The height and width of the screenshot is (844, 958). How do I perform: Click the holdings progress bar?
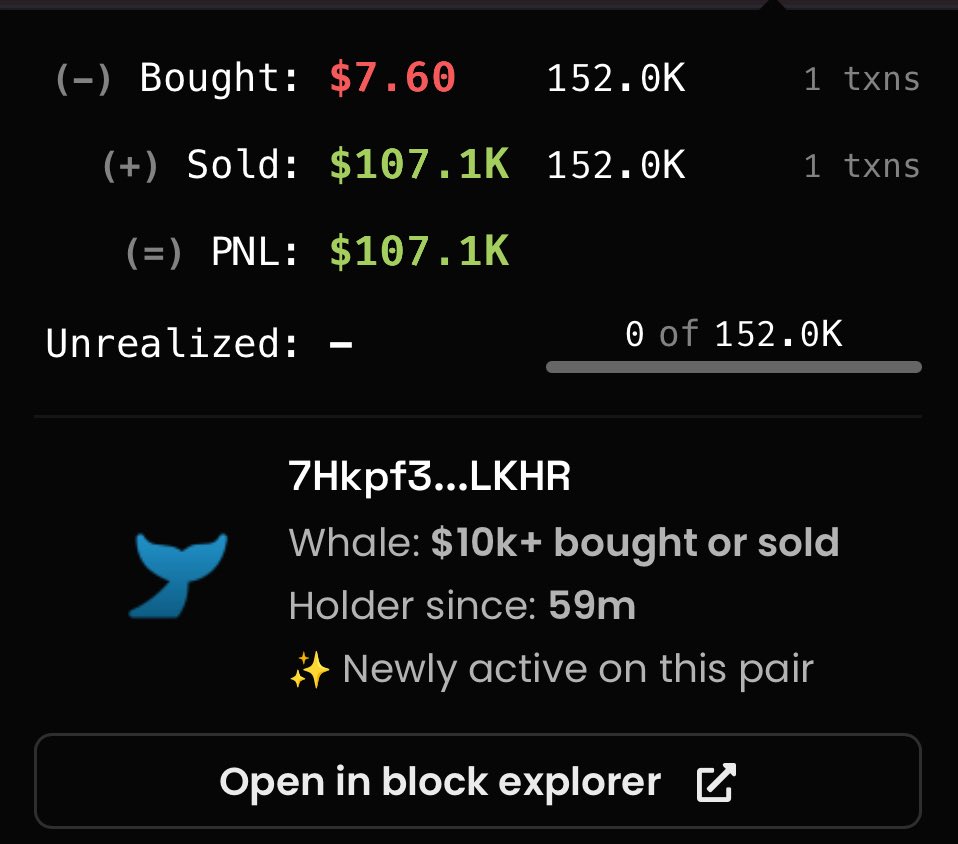[x=733, y=367]
